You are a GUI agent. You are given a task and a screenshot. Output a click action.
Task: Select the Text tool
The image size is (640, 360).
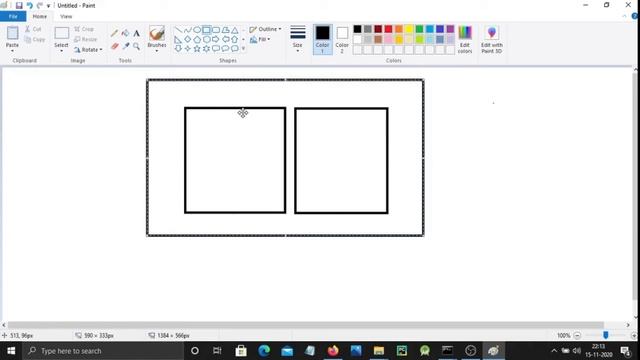(136, 33)
